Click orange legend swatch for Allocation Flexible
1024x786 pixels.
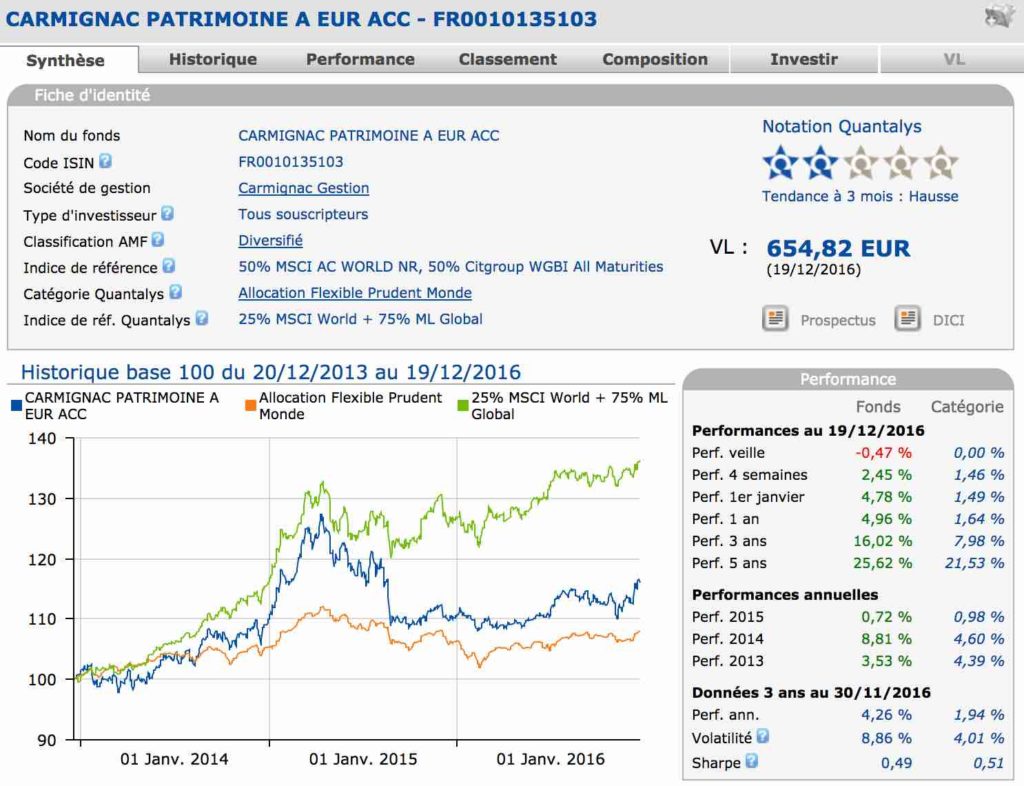pyautogui.click(x=250, y=405)
